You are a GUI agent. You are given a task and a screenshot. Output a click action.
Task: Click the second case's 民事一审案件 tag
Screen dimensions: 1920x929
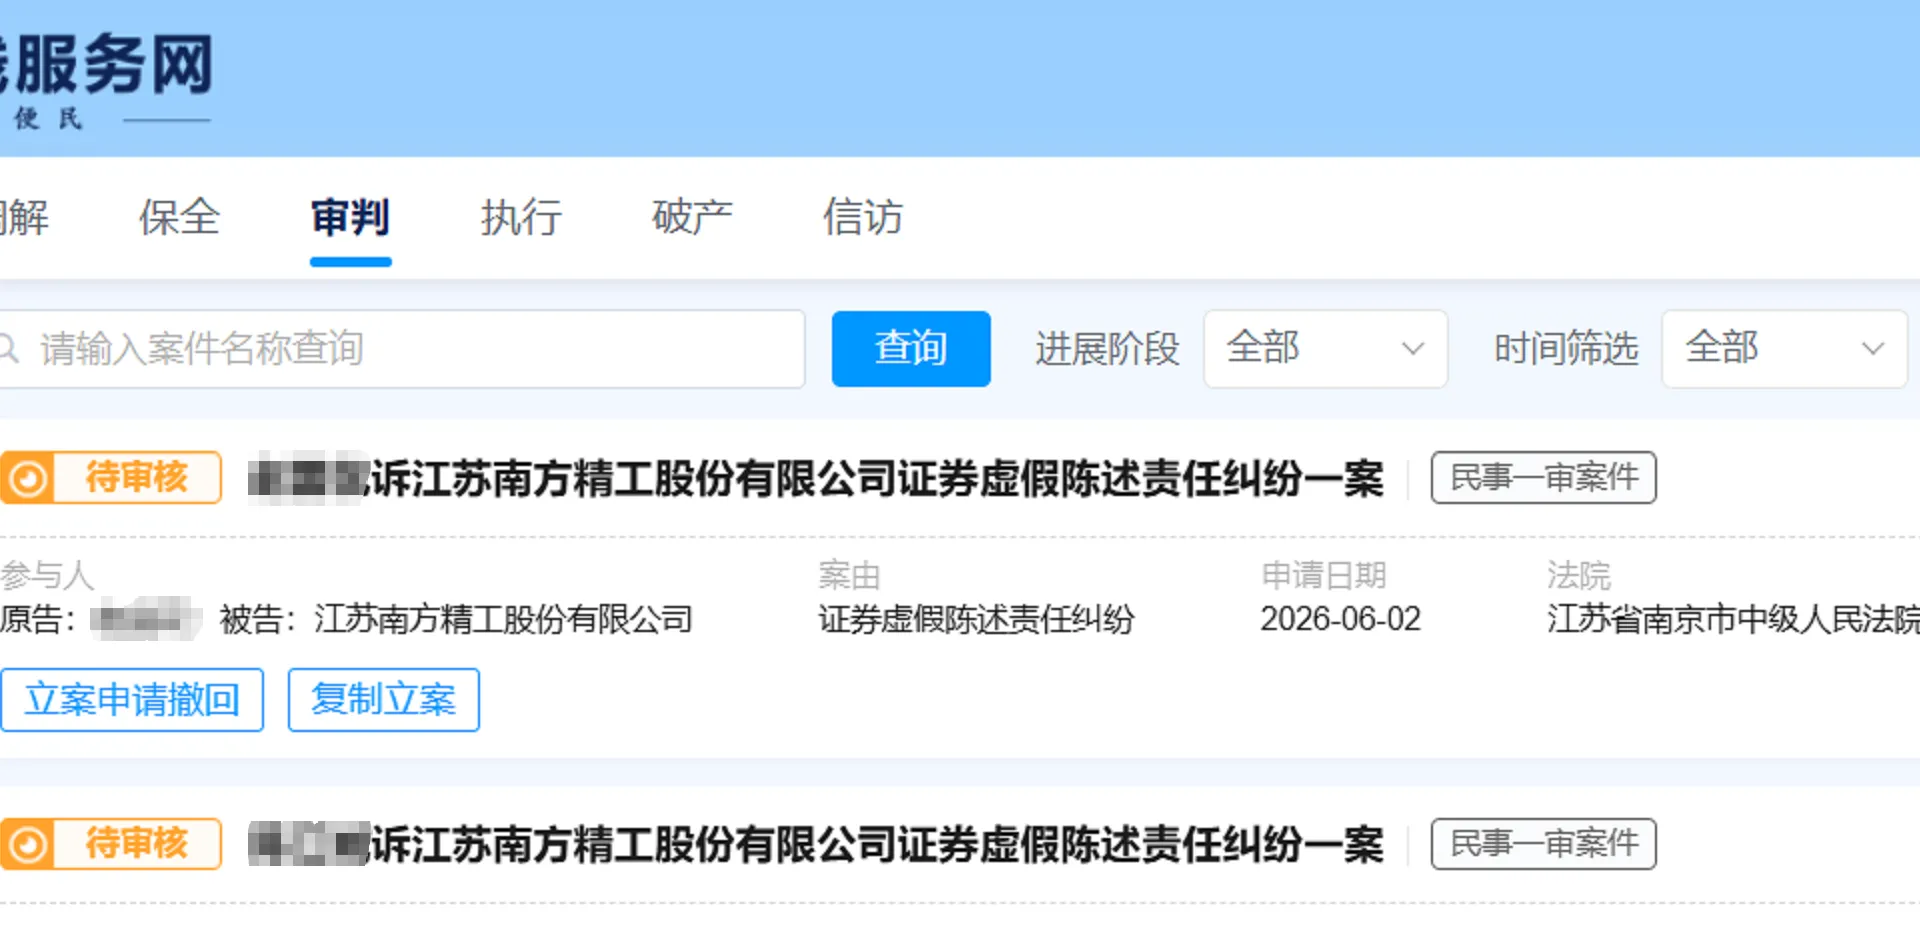[x=1544, y=844]
